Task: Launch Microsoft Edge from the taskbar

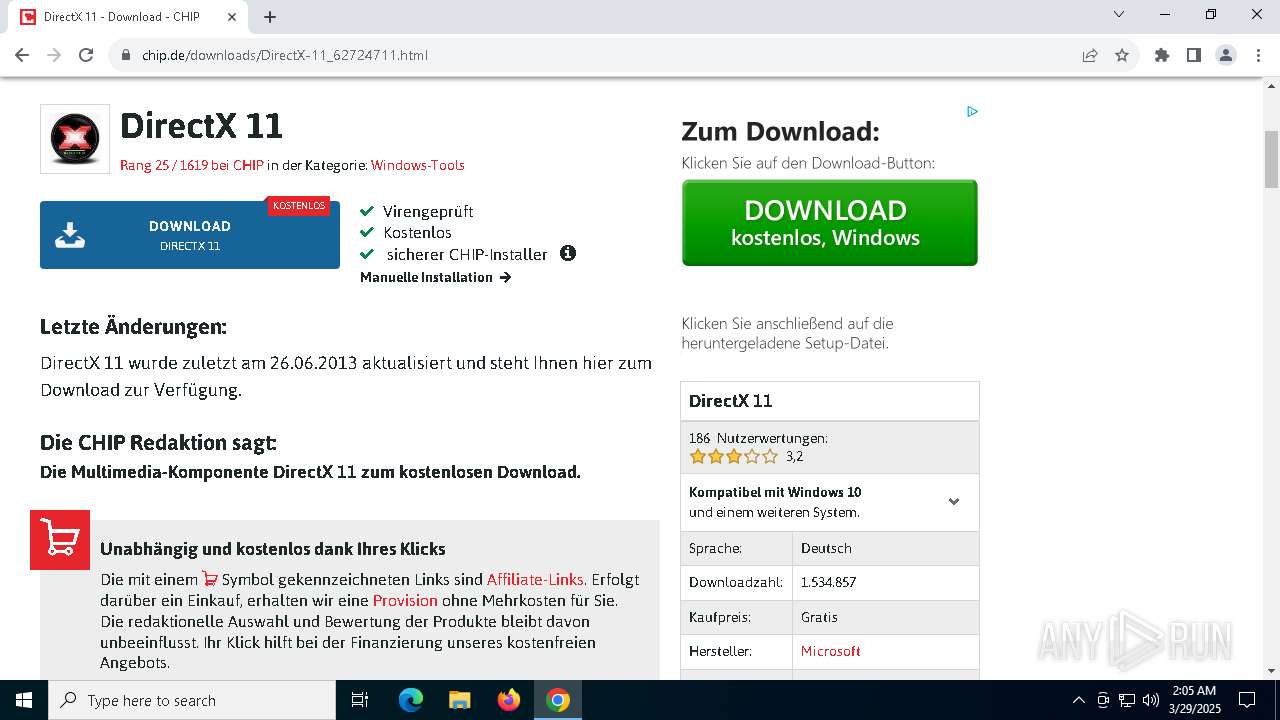Action: (x=411, y=700)
